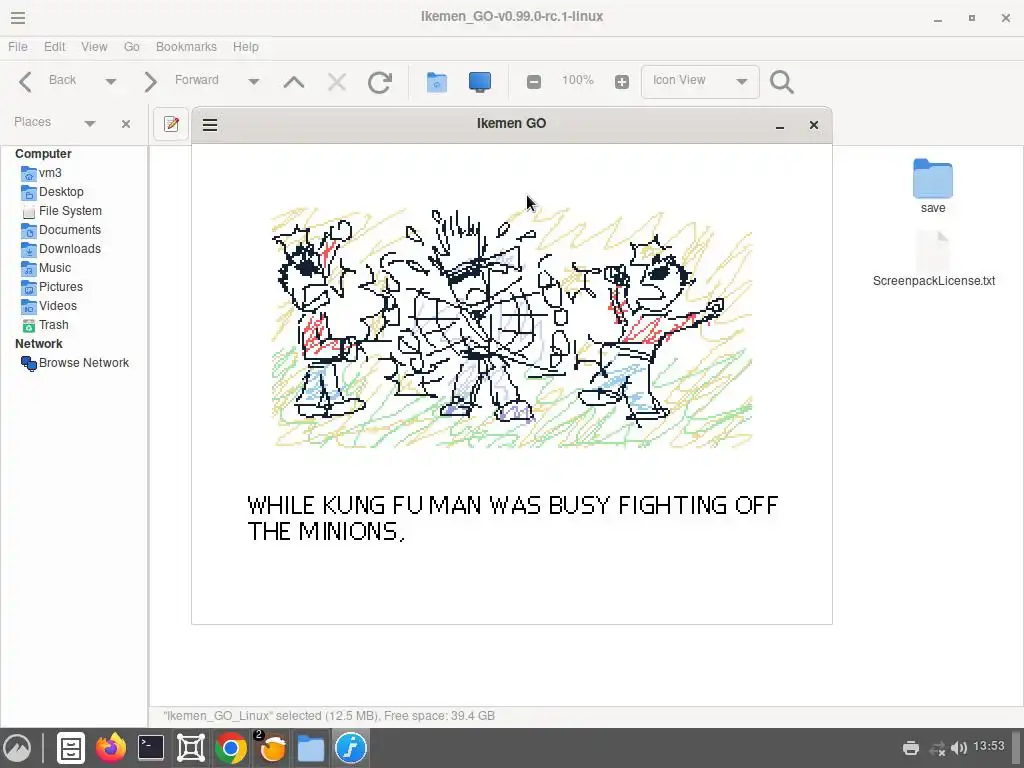Open the network tray icon
This screenshot has height=768, width=1024.
[x=937, y=748]
